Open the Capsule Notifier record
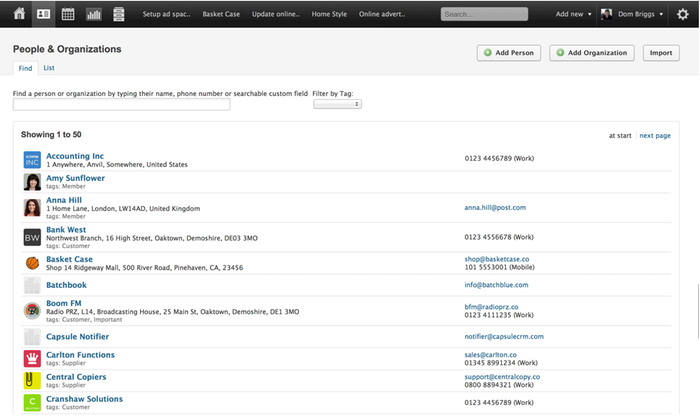This screenshot has height=419, width=700. click(x=77, y=336)
